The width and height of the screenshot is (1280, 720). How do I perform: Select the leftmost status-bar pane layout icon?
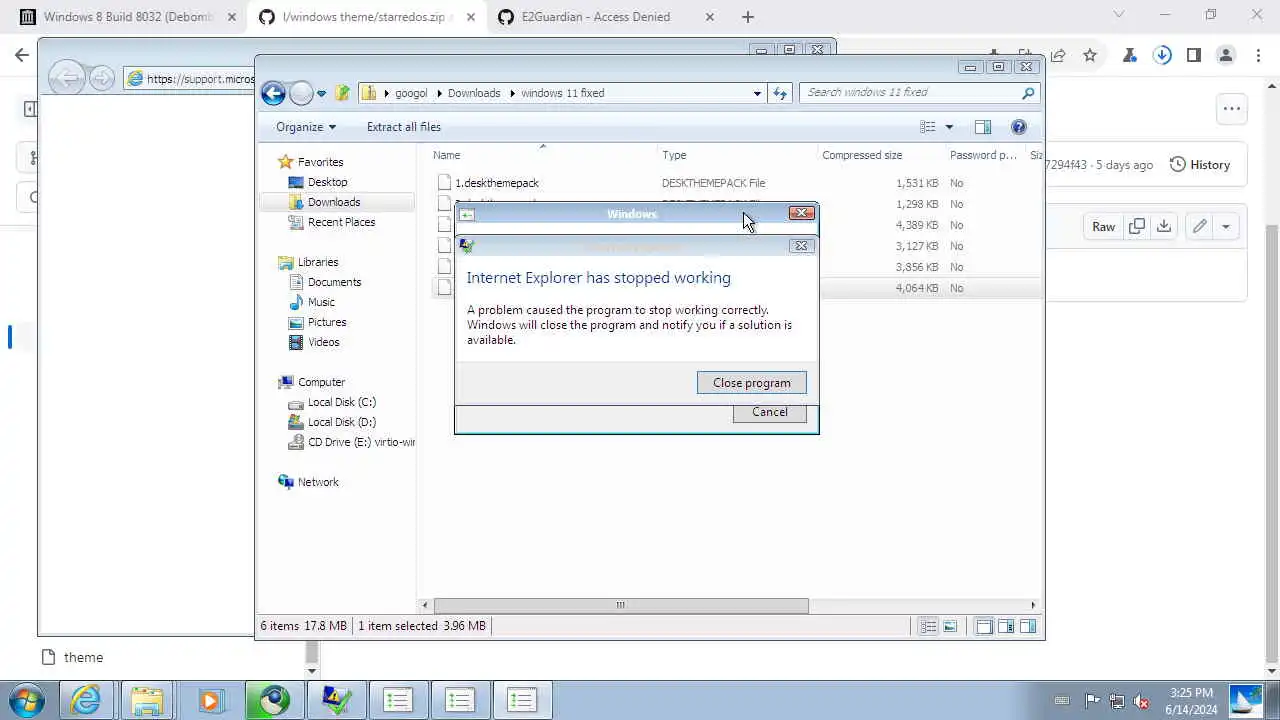[984, 627]
